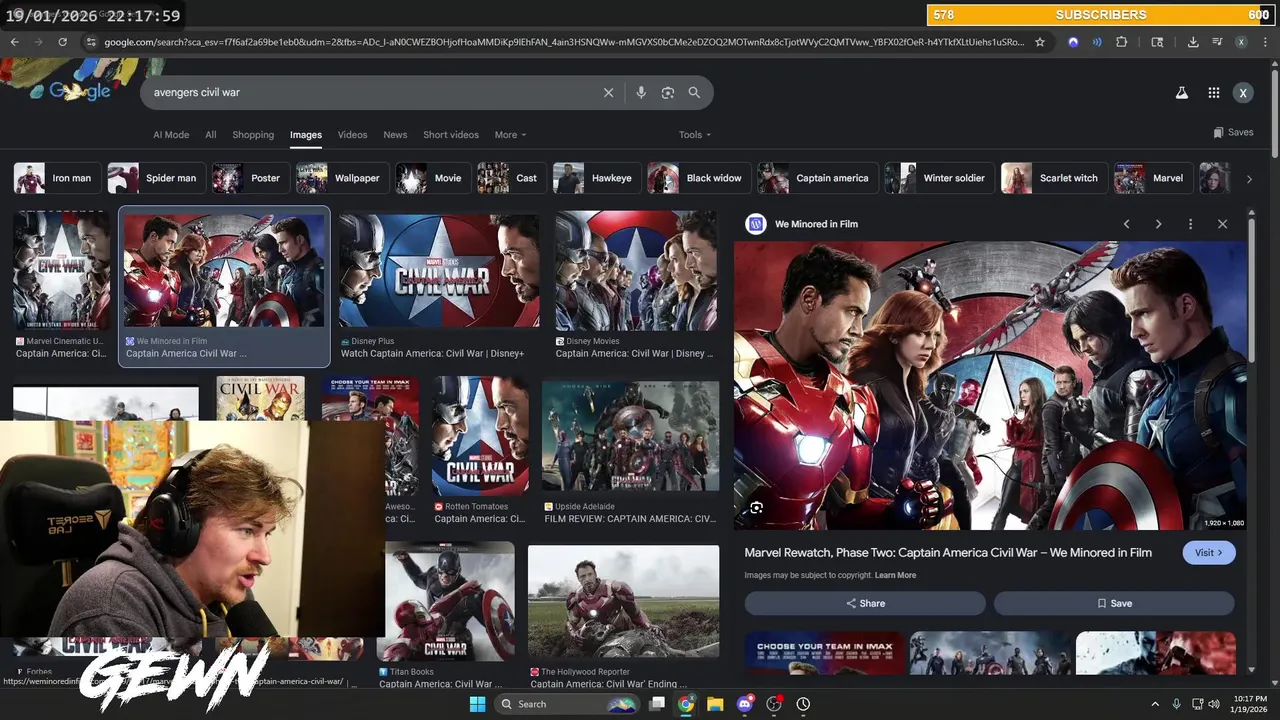
Task: Switch to Shopping tab
Action: [253, 135]
